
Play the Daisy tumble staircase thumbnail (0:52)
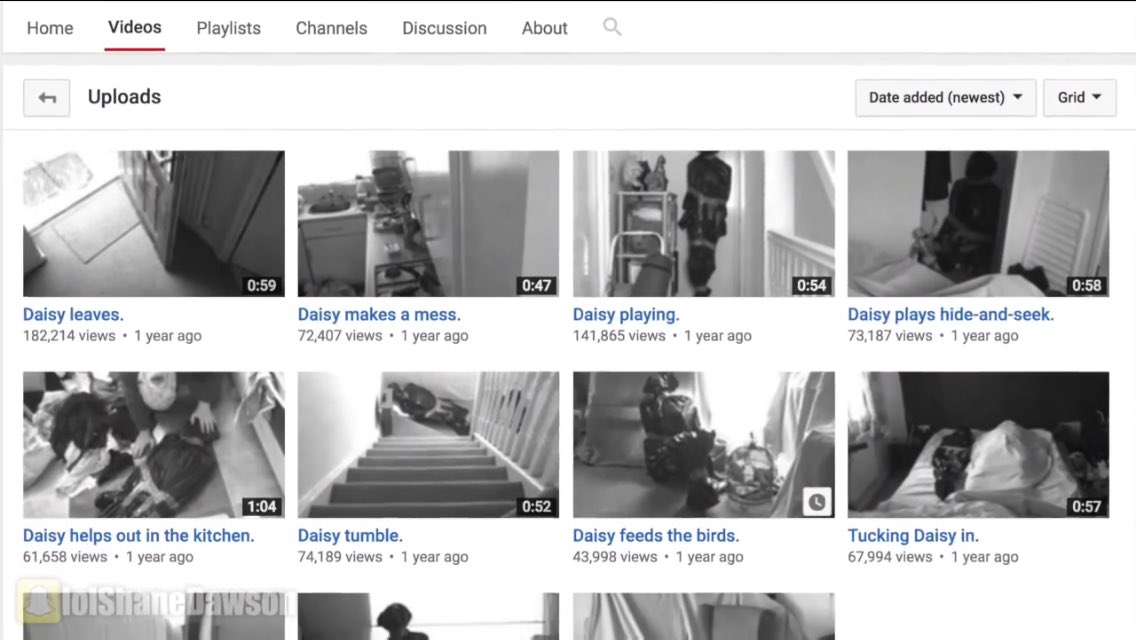[428, 444]
